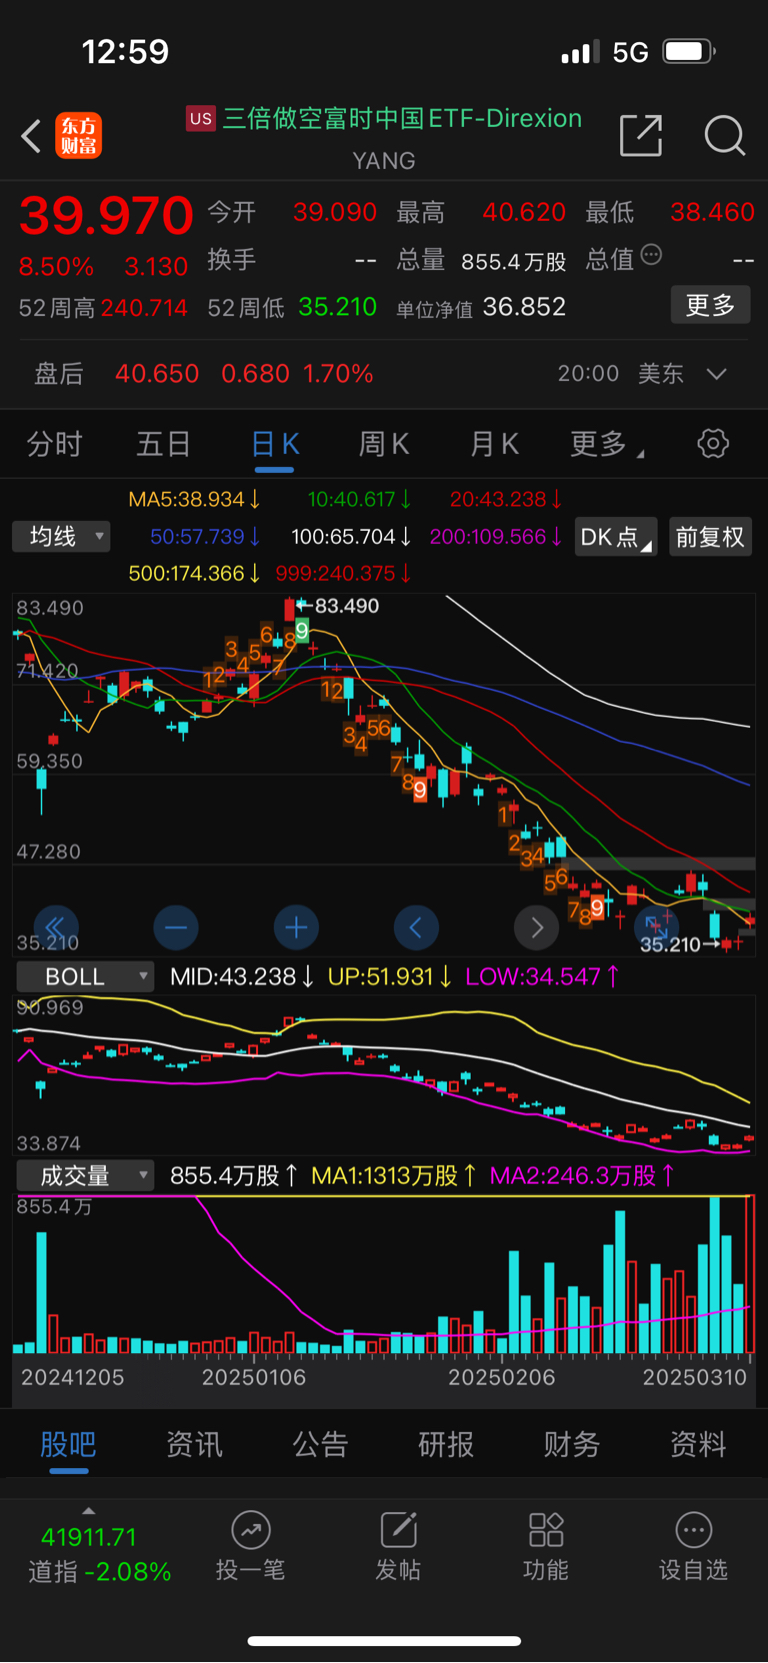Tap the BOLL LOW:34.547 value
The height and width of the screenshot is (1663, 768).
[x=543, y=976]
